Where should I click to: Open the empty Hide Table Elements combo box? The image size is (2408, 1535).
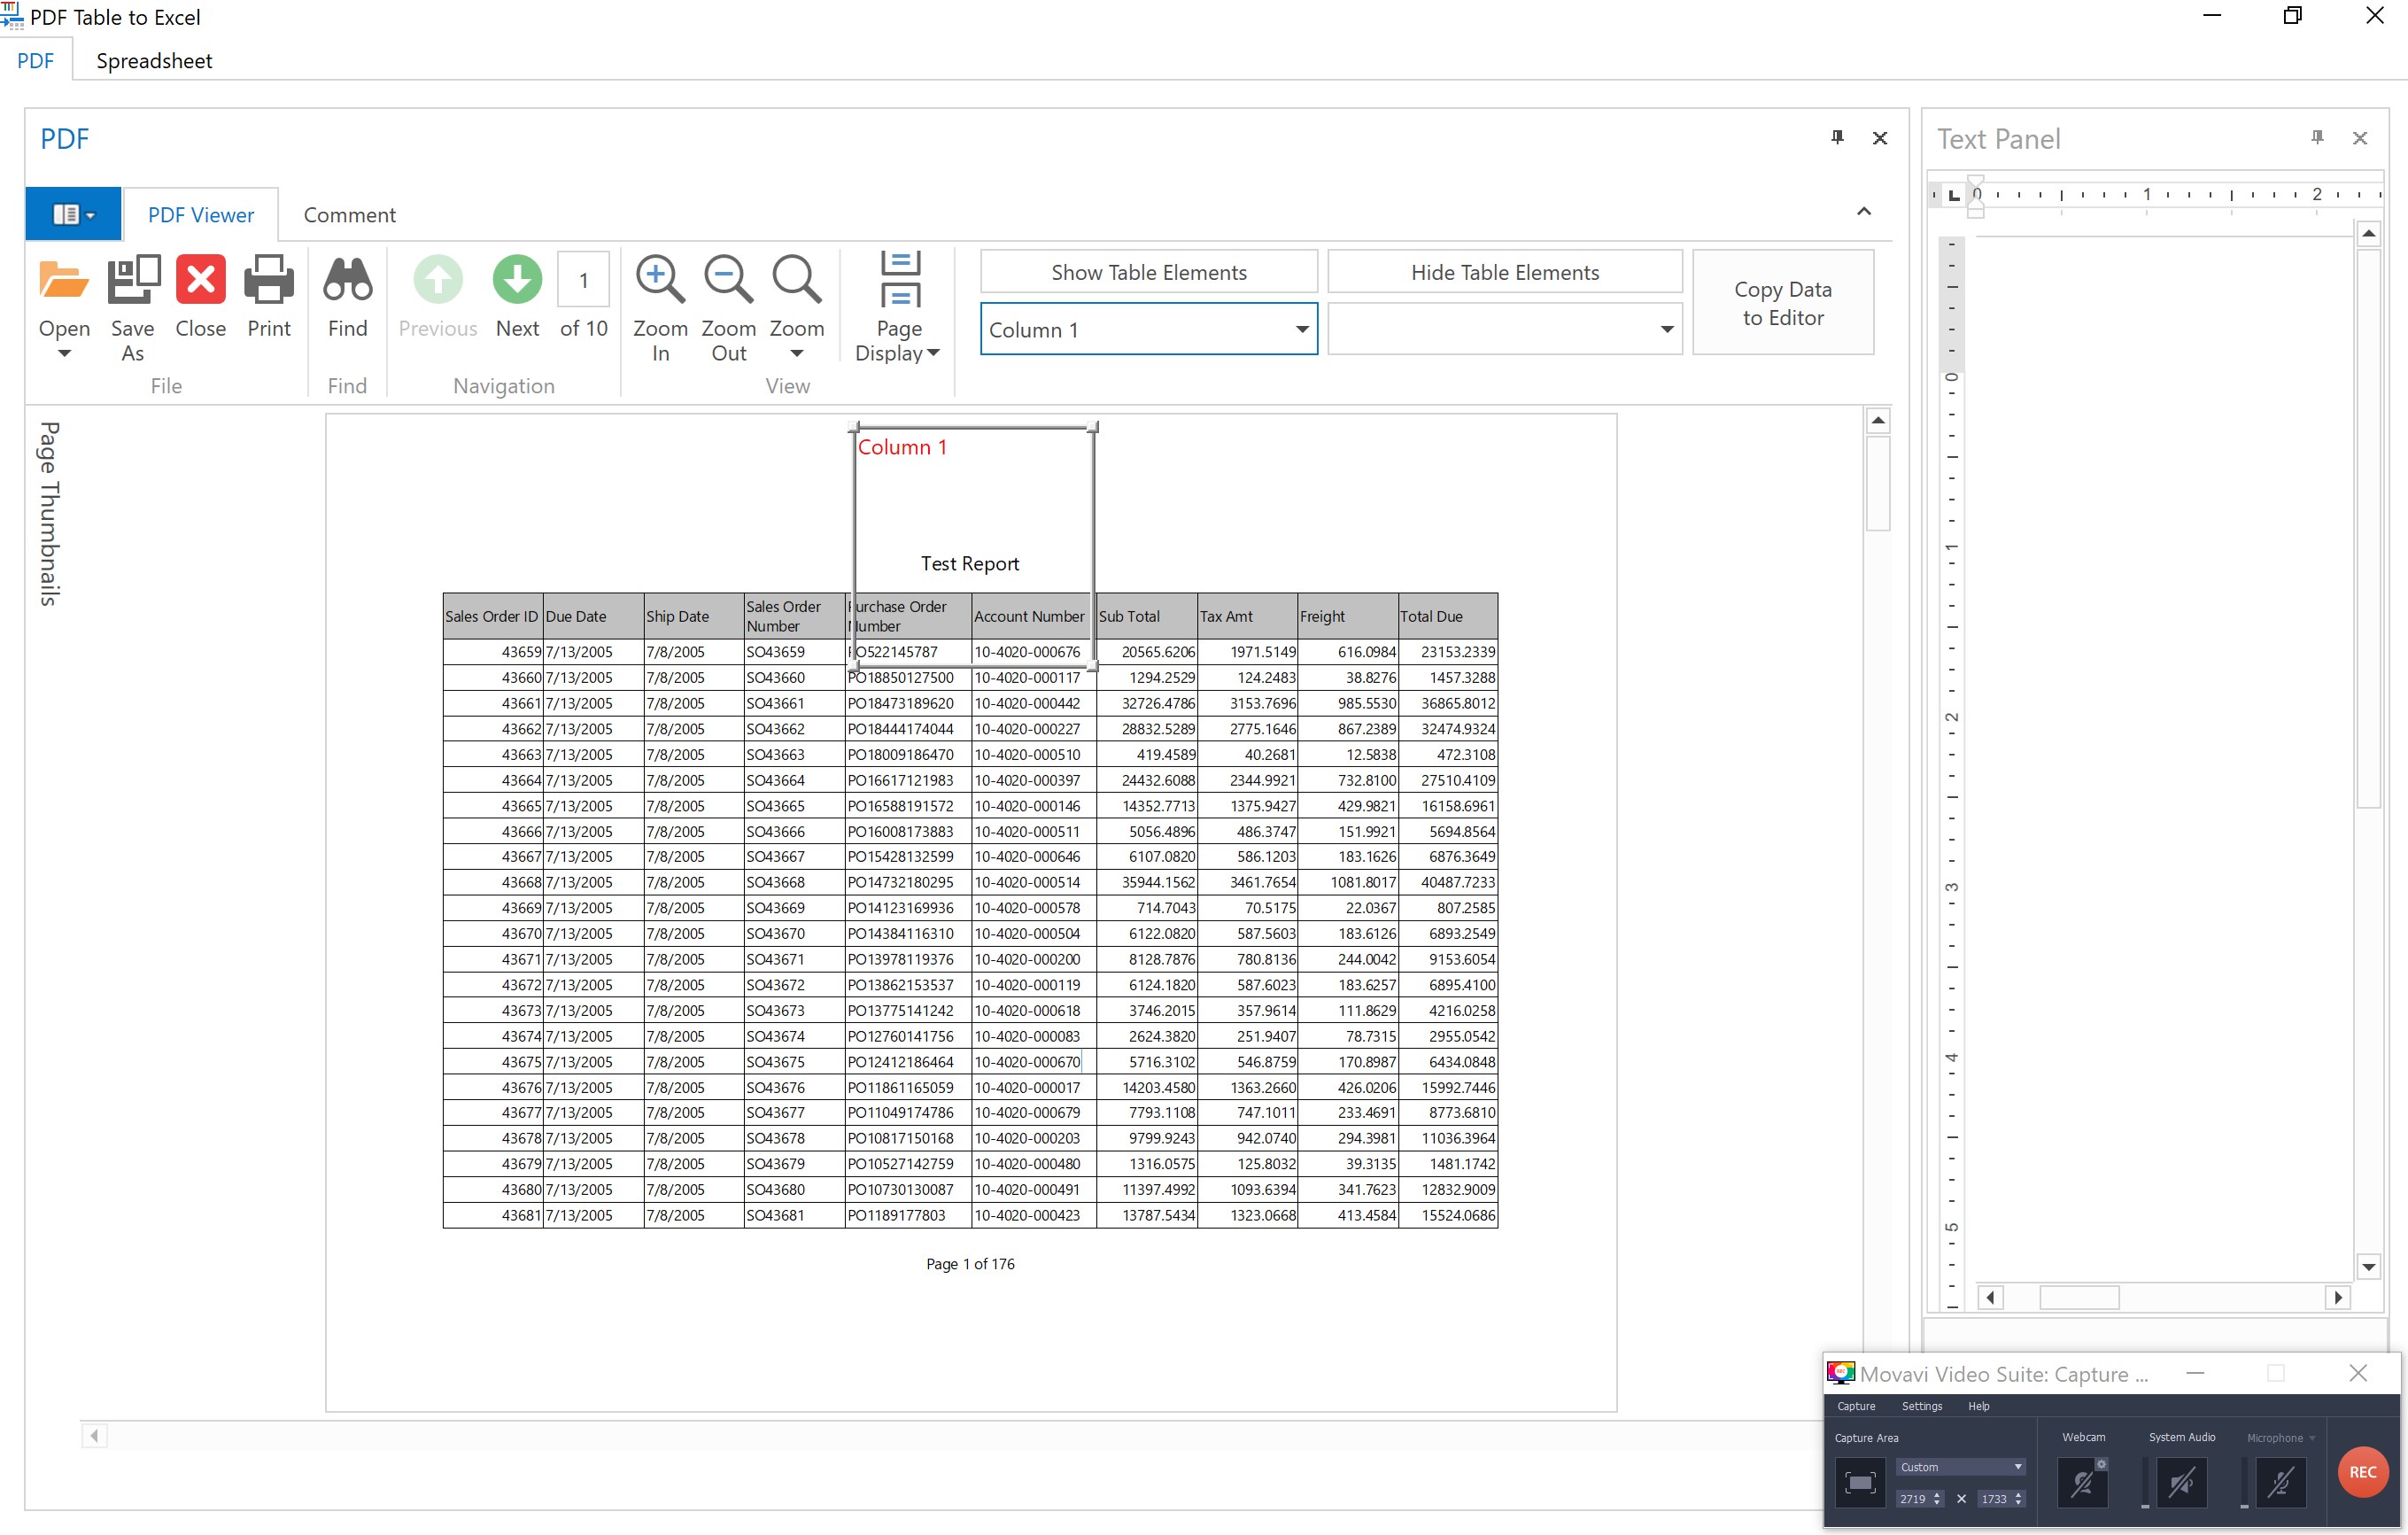click(x=1665, y=329)
